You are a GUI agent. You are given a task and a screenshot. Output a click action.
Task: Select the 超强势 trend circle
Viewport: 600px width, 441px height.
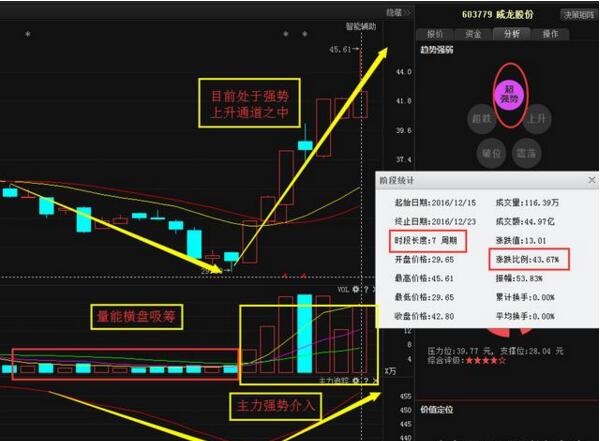point(510,94)
